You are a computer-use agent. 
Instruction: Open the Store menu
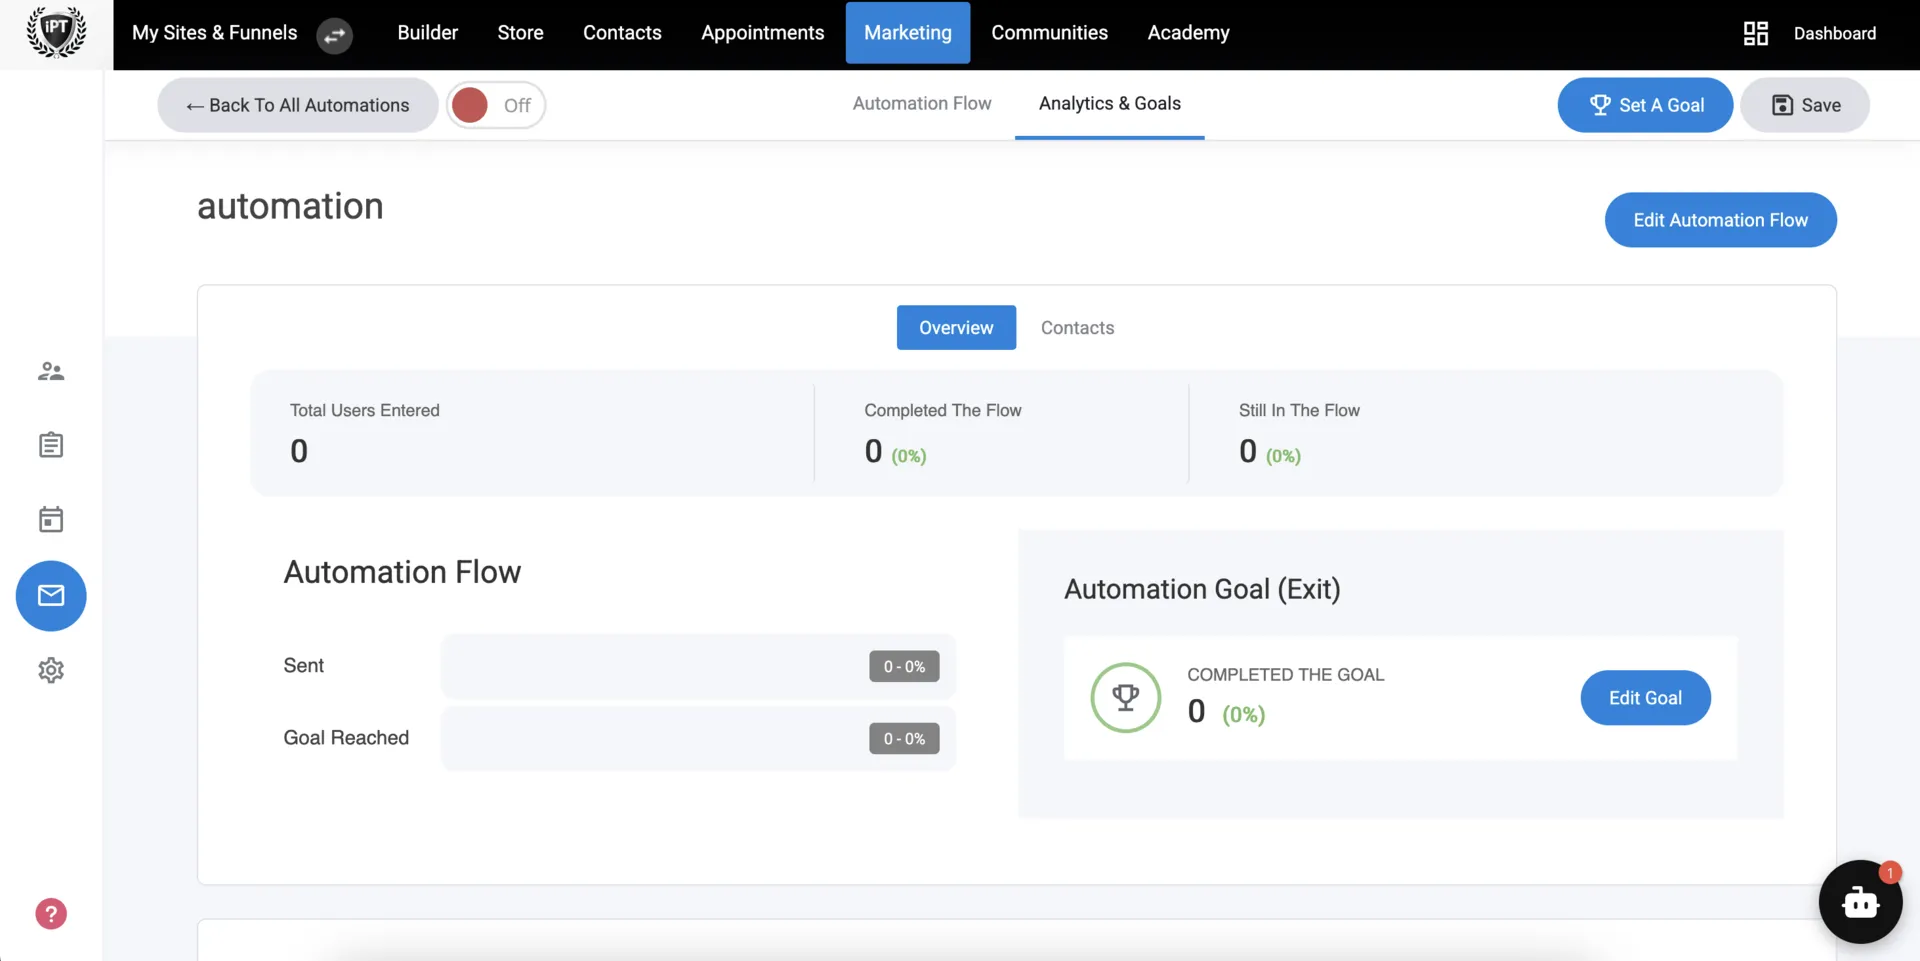pos(521,33)
